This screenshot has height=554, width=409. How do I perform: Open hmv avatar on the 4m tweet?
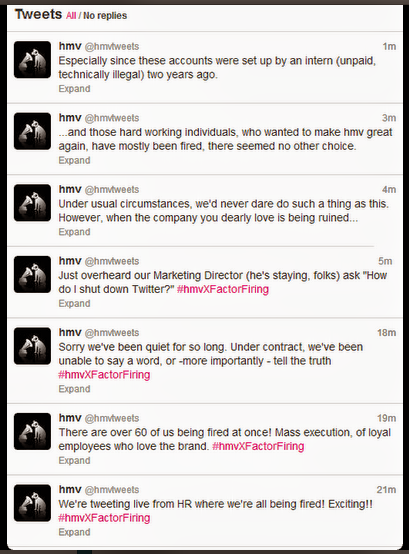point(32,203)
